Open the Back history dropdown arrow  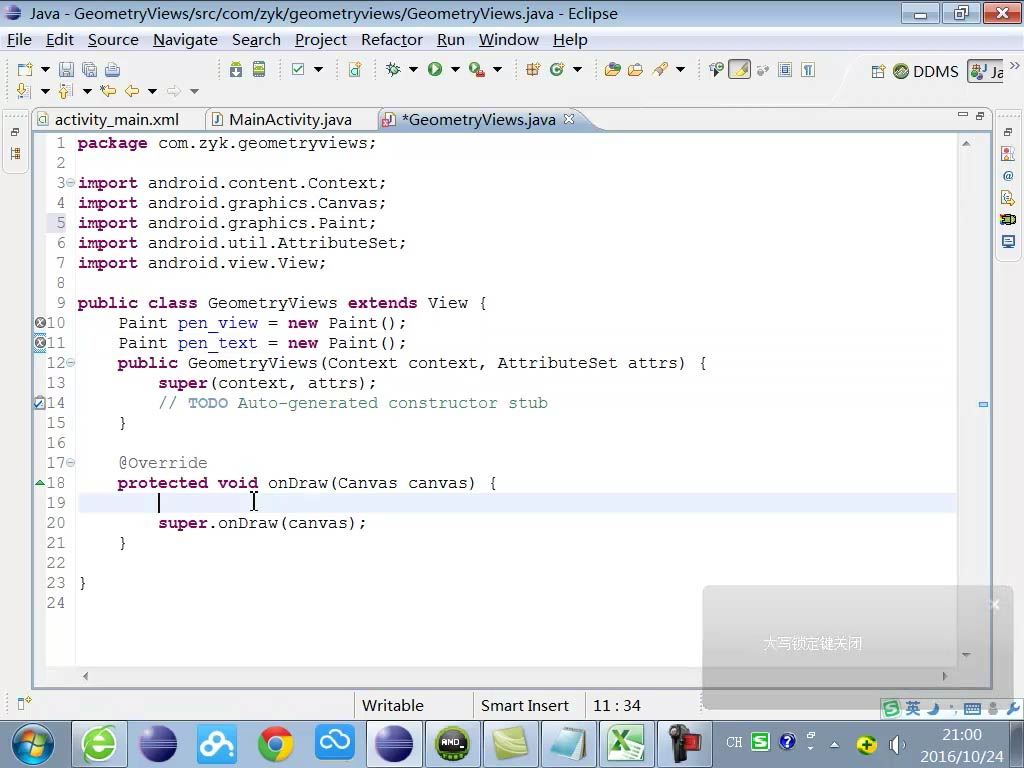tap(152, 91)
